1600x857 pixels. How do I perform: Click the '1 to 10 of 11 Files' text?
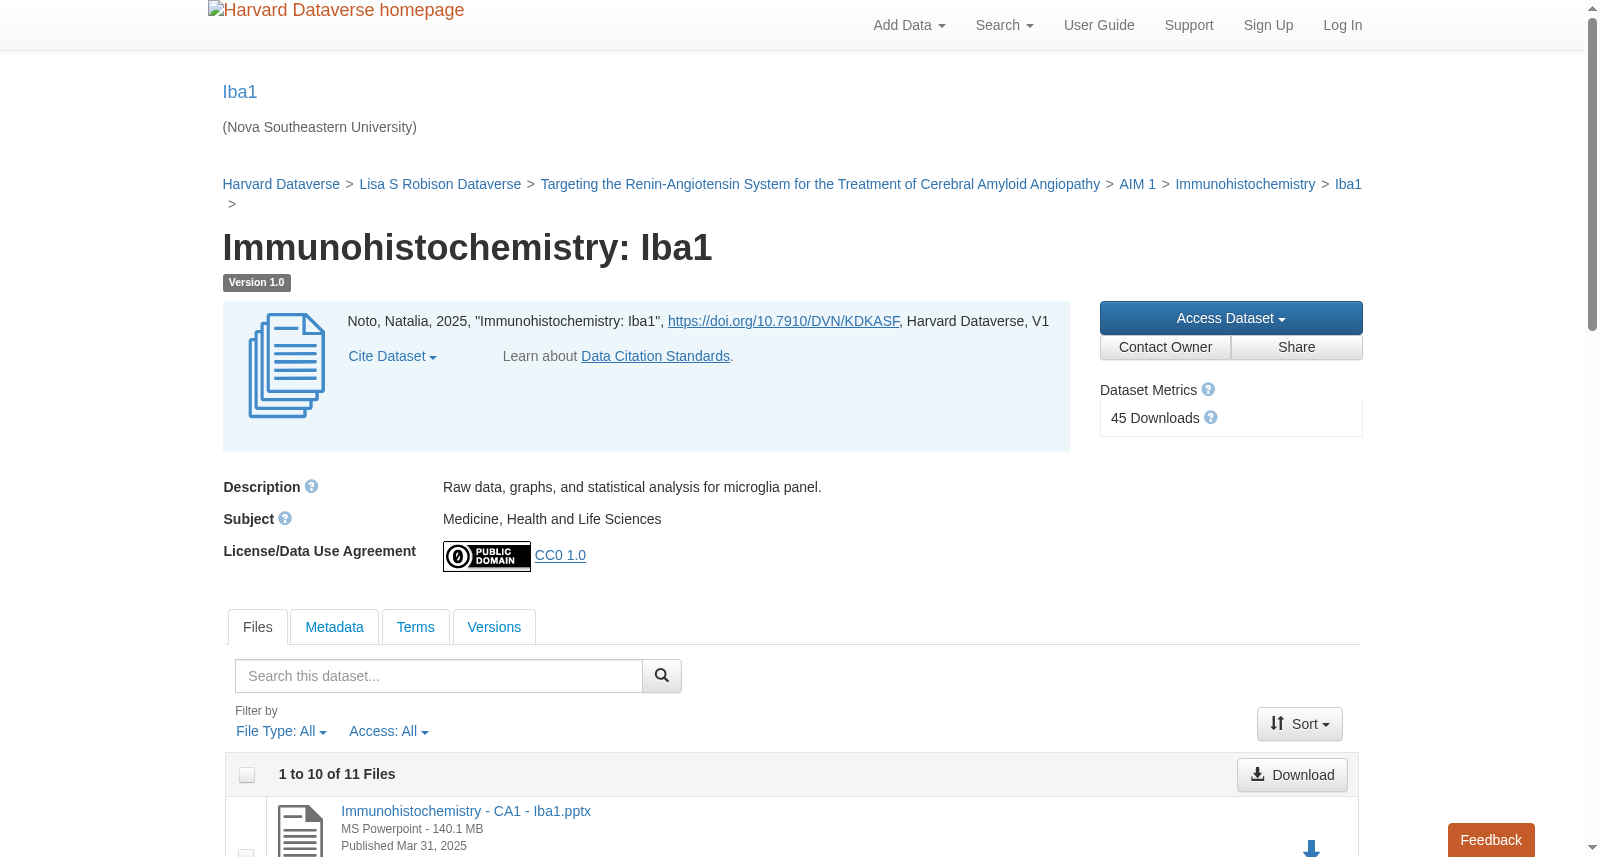click(337, 774)
